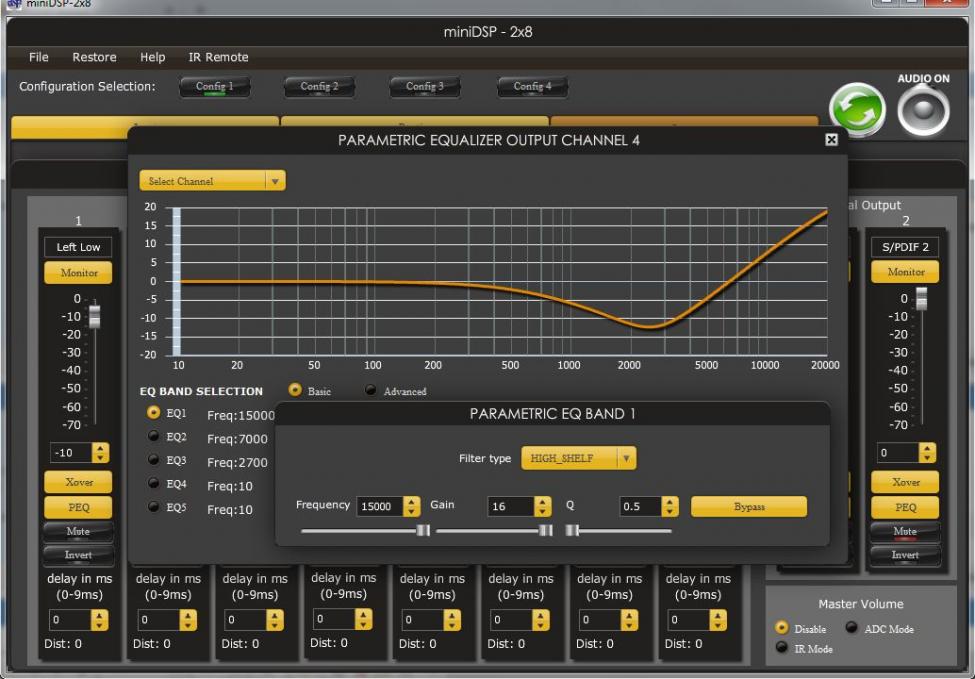Click the S/PDIF 2 gain spinner
The width and height of the screenshot is (975, 679).
(x=927, y=453)
